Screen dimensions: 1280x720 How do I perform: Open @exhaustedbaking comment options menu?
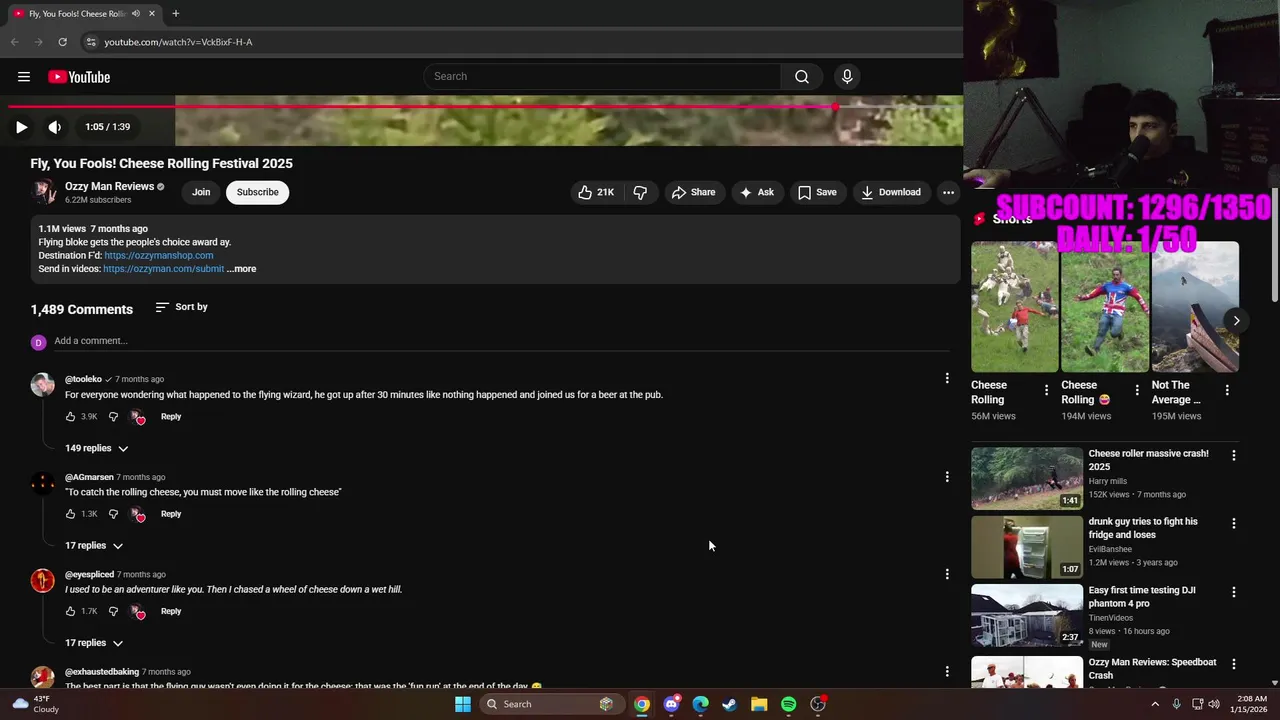947,672
